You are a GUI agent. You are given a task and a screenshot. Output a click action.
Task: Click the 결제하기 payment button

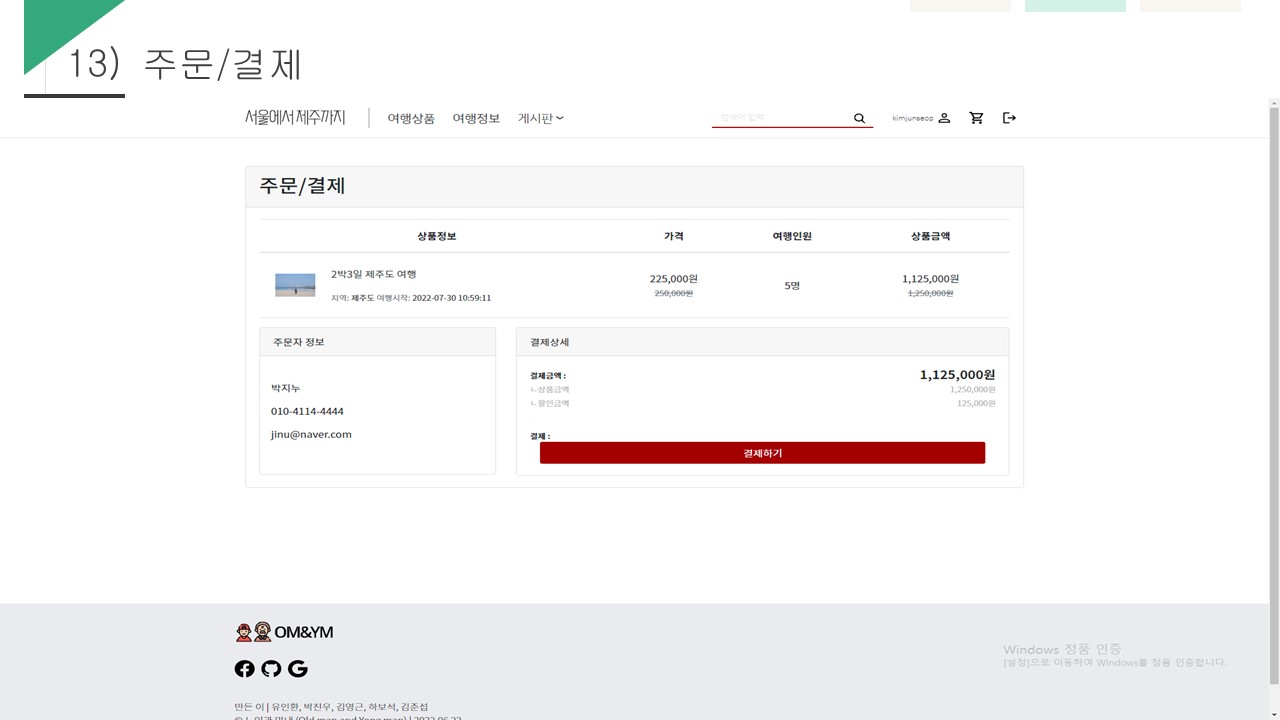(x=762, y=453)
